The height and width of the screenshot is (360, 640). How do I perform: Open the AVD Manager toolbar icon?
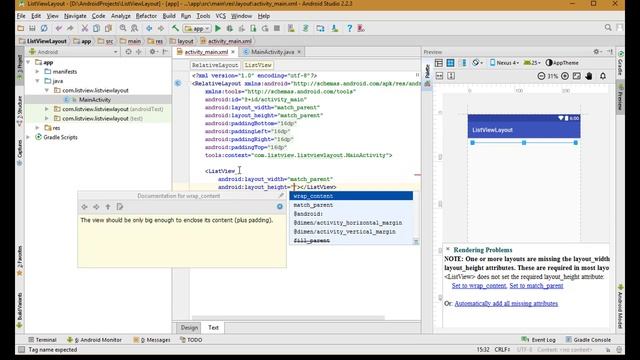[x=291, y=28]
